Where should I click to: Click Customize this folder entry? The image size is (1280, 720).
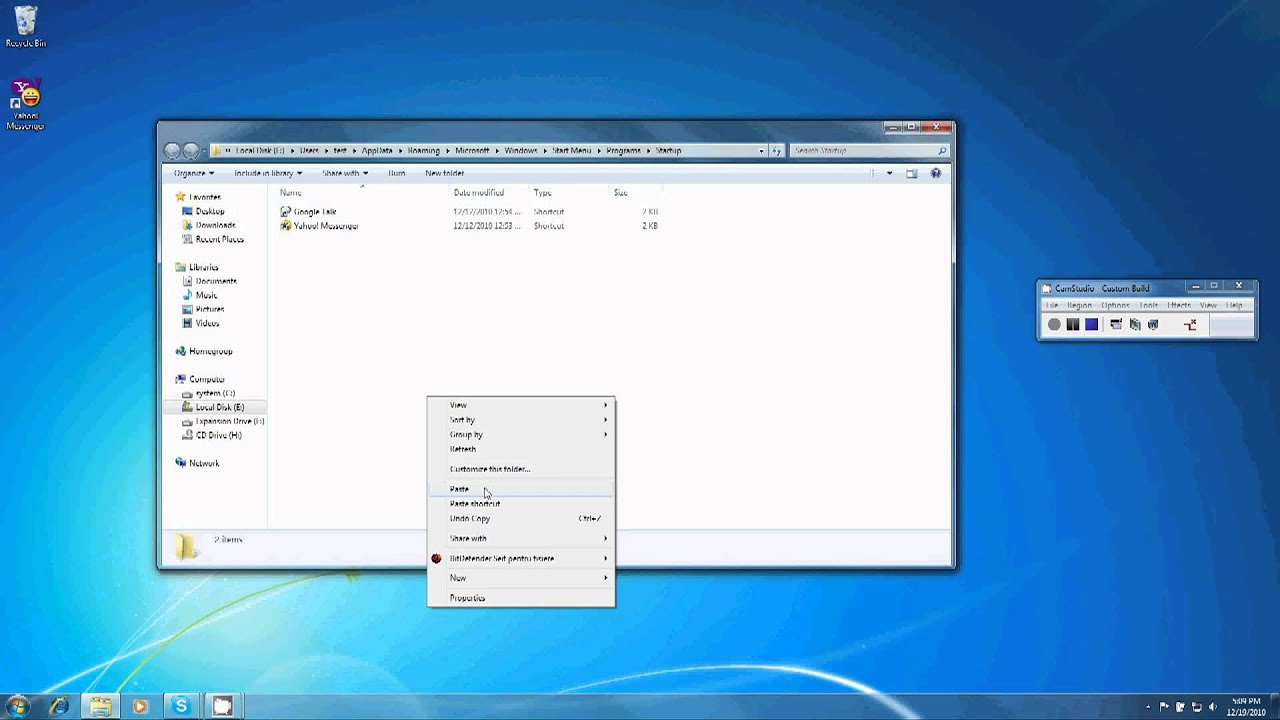[521, 469]
